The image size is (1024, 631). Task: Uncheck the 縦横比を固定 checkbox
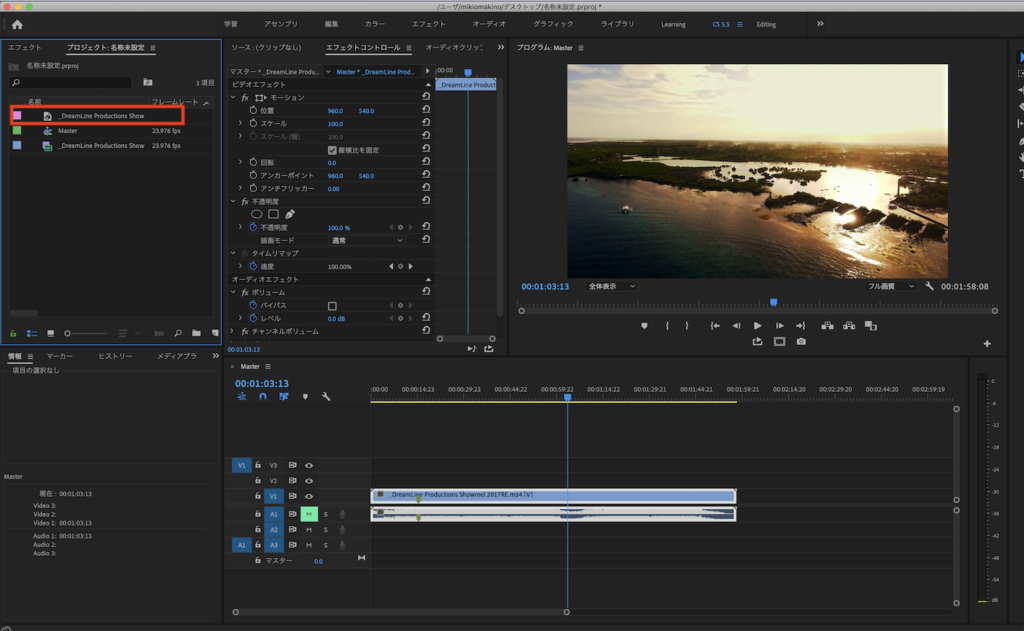[333, 150]
